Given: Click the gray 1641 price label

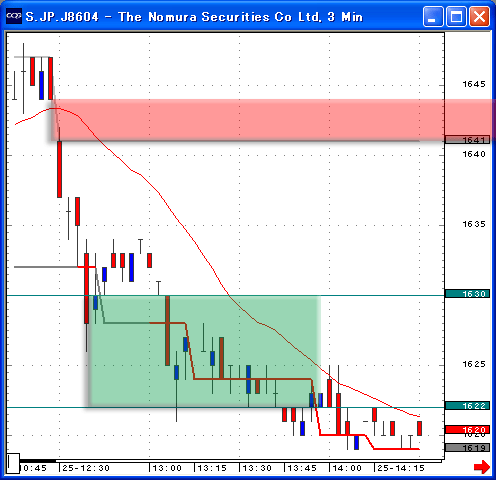Looking at the screenshot, I should point(467,140).
